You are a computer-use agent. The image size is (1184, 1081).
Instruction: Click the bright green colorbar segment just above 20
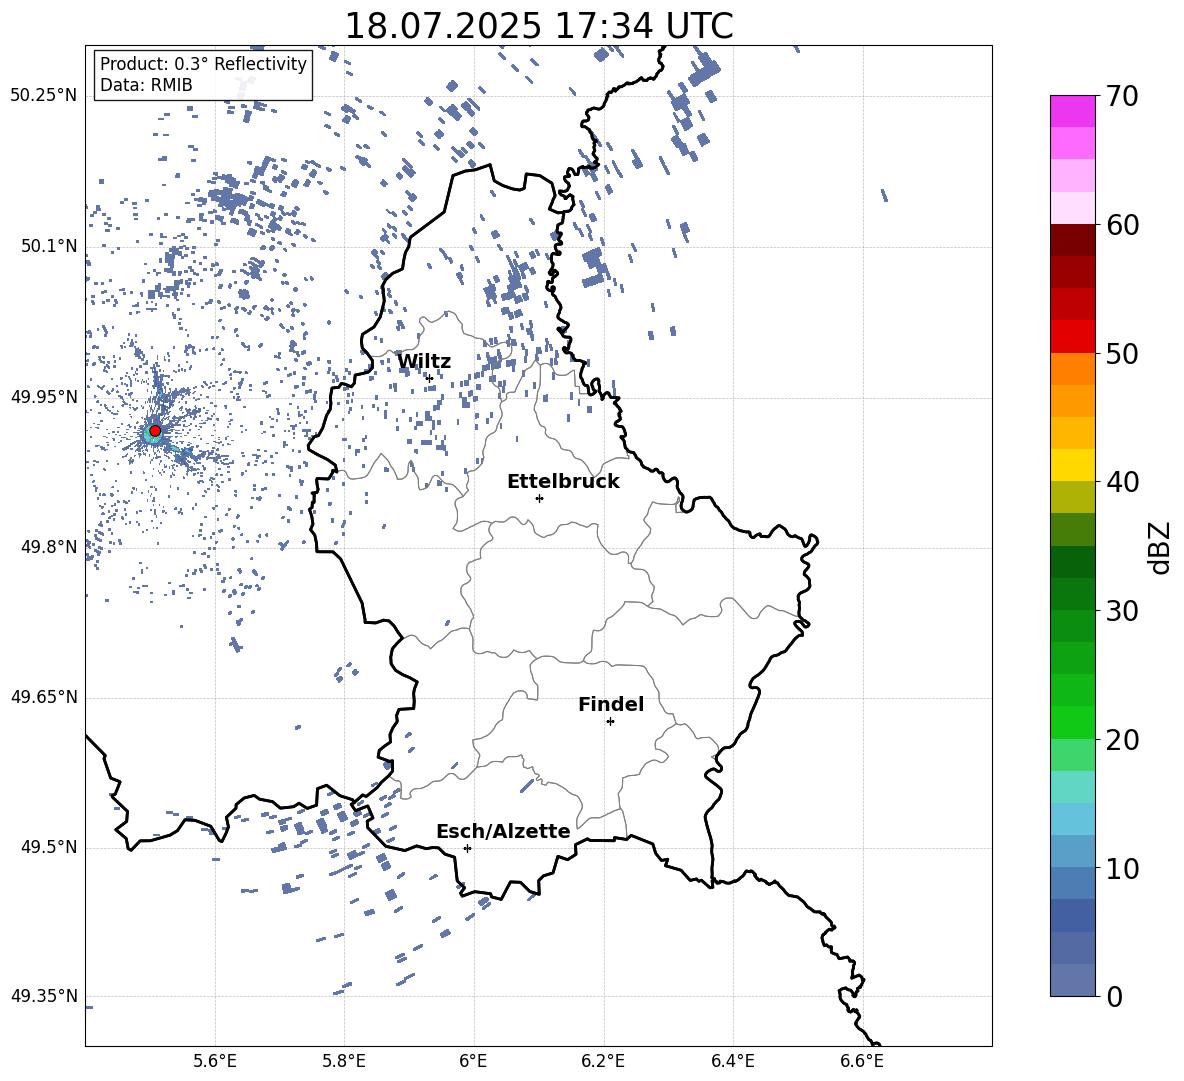point(1073,722)
